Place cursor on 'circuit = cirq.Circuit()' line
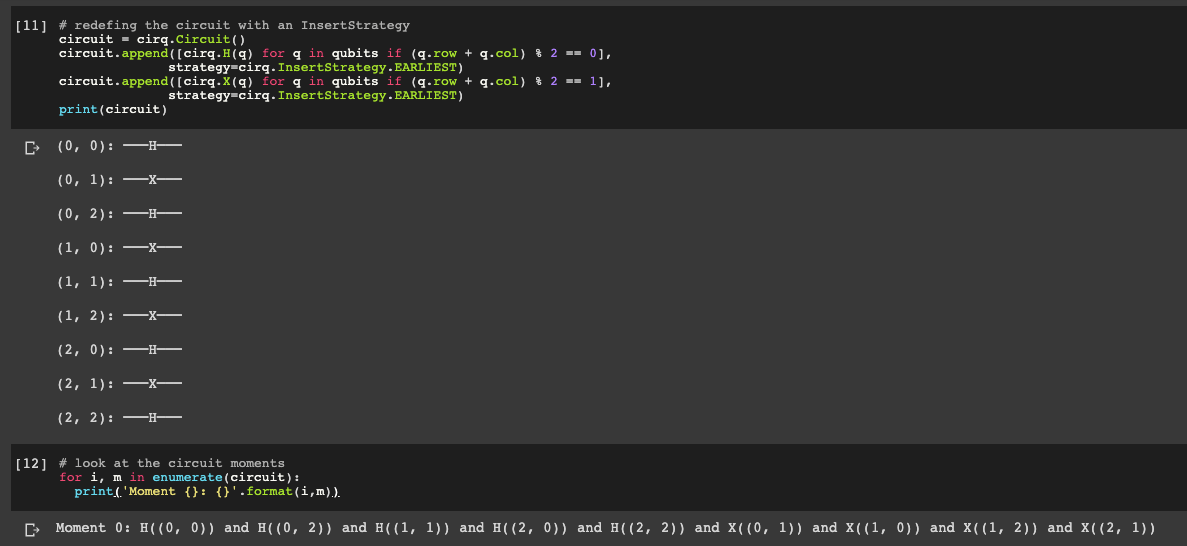This screenshot has width=1187, height=546. (153, 39)
